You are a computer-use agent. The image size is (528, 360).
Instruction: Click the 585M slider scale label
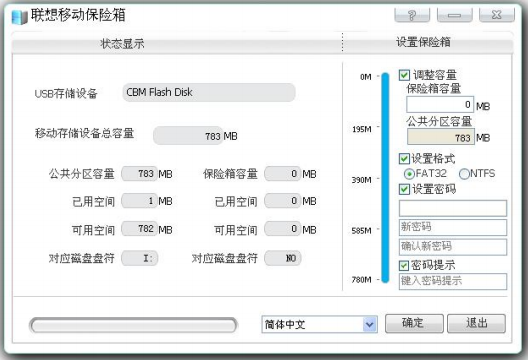362,231
